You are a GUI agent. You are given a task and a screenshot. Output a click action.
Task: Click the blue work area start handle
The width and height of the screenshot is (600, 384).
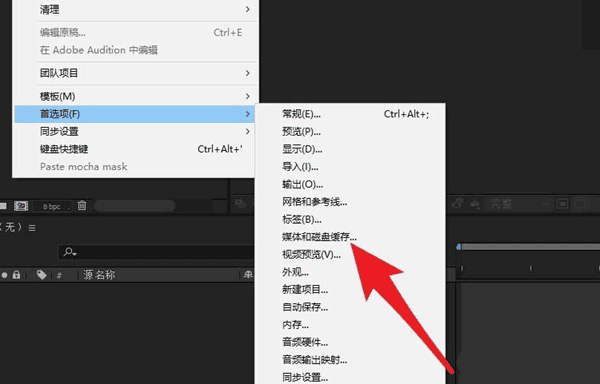[x=459, y=247]
